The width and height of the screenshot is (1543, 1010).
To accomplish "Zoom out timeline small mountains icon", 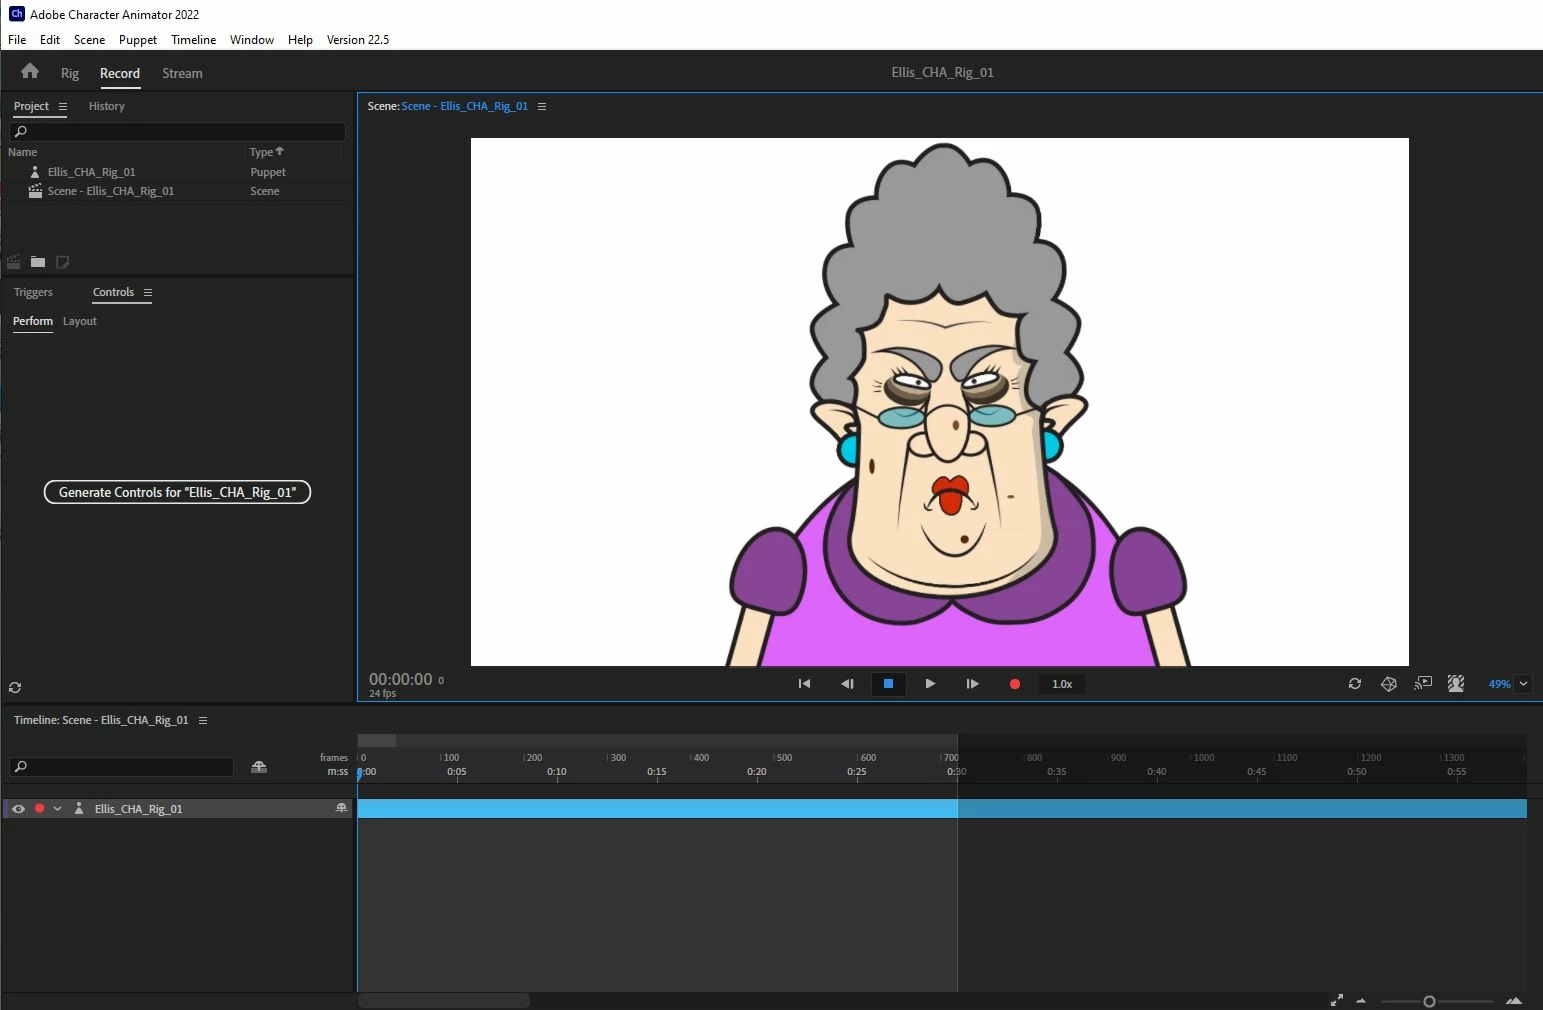I will click(1361, 1001).
